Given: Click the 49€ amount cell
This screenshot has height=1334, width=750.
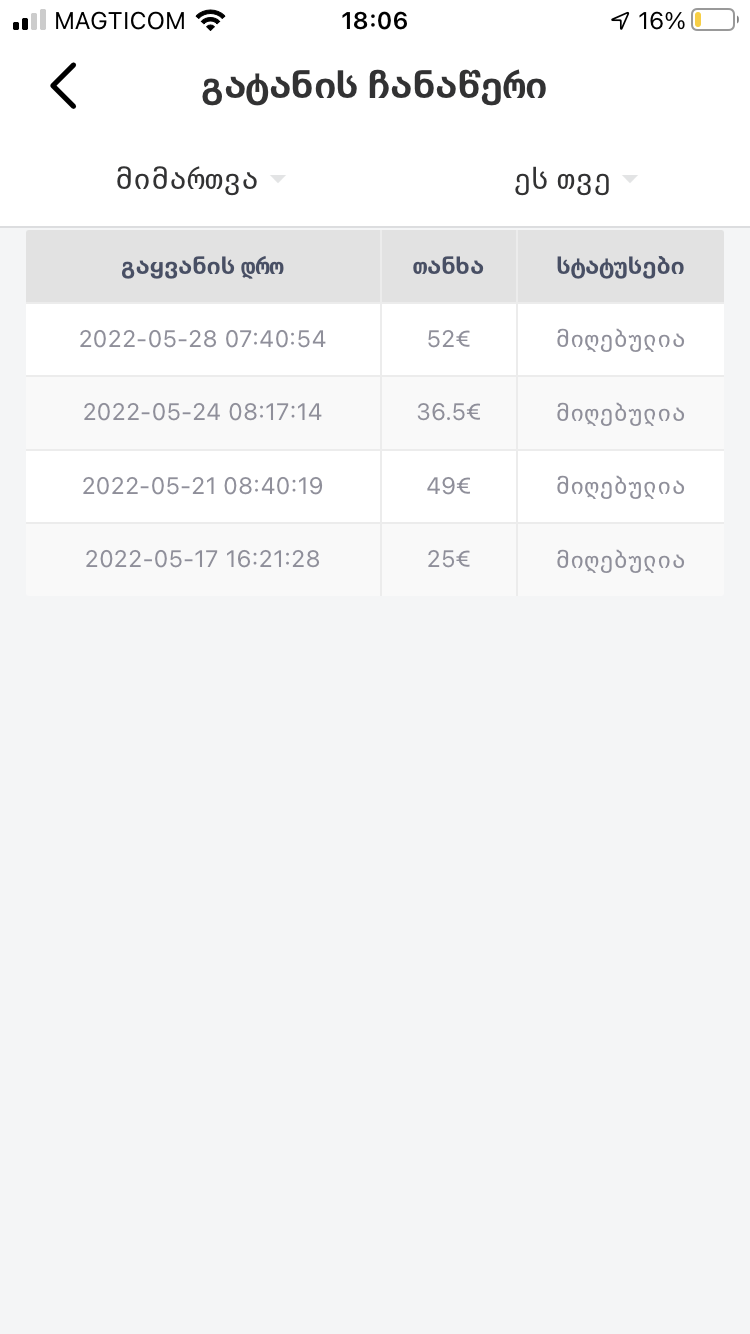Looking at the screenshot, I should (448, 486).
